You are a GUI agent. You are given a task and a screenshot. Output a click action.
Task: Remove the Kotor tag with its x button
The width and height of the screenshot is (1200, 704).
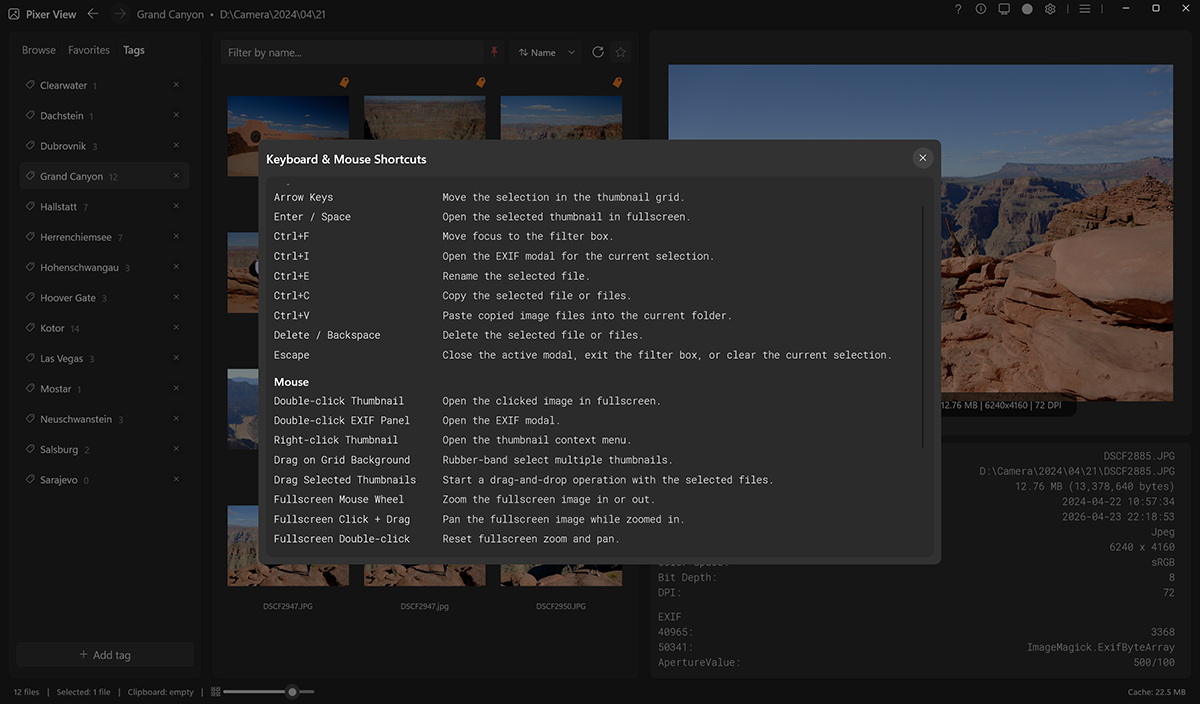[x=176, y=328]
